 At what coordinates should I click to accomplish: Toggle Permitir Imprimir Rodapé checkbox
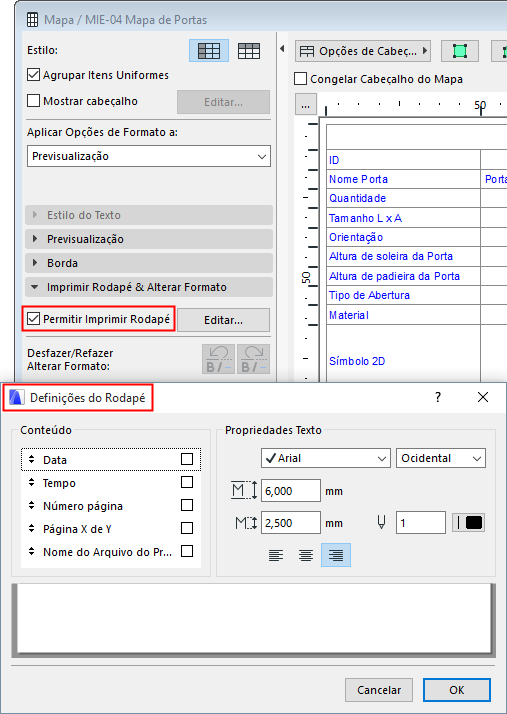(x=33, y=319)
